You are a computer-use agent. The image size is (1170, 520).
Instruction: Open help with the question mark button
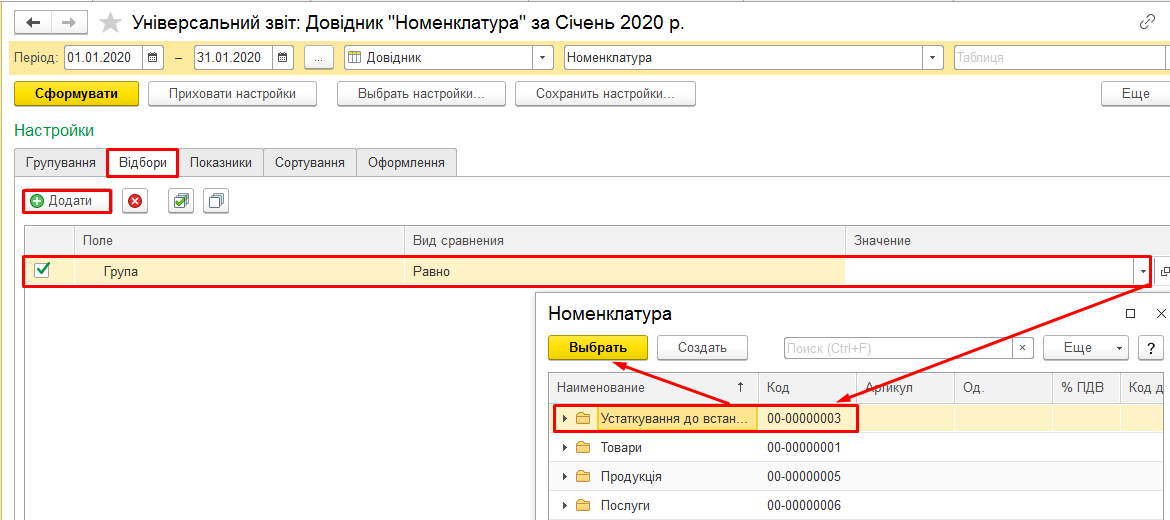coord(1151,348)
